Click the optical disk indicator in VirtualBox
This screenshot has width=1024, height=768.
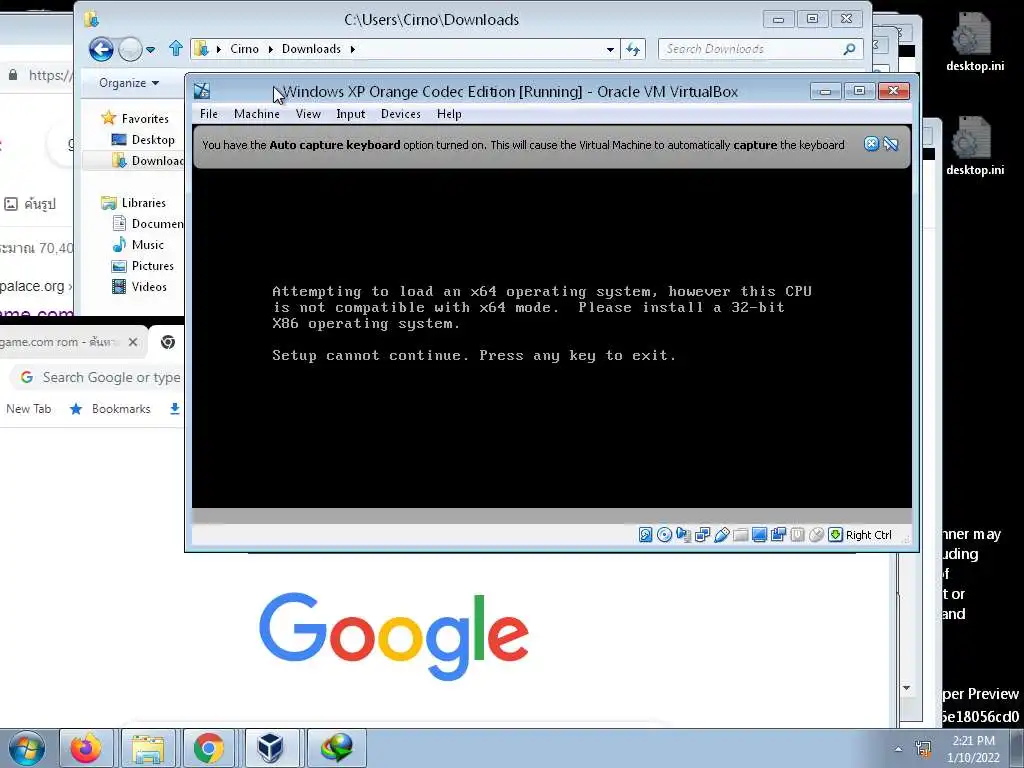pos(664,535)
